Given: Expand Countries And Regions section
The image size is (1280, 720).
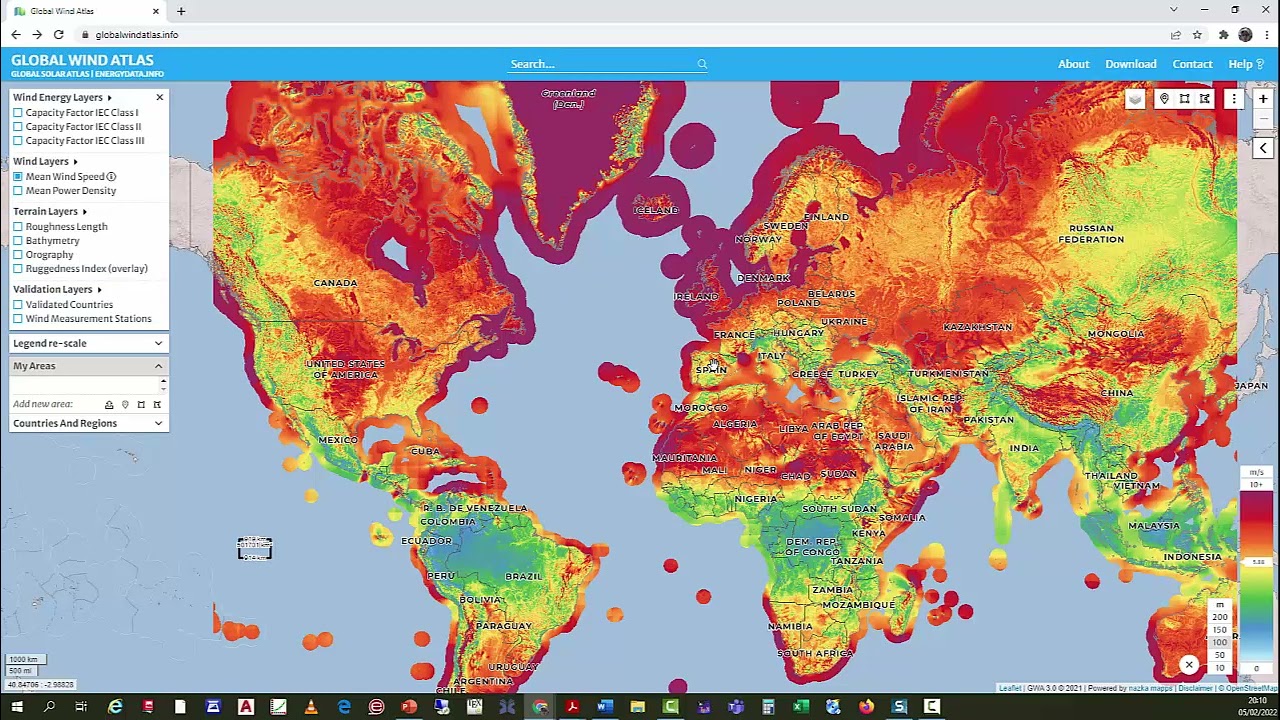Looking at the screenshot, I should (88, 423).
